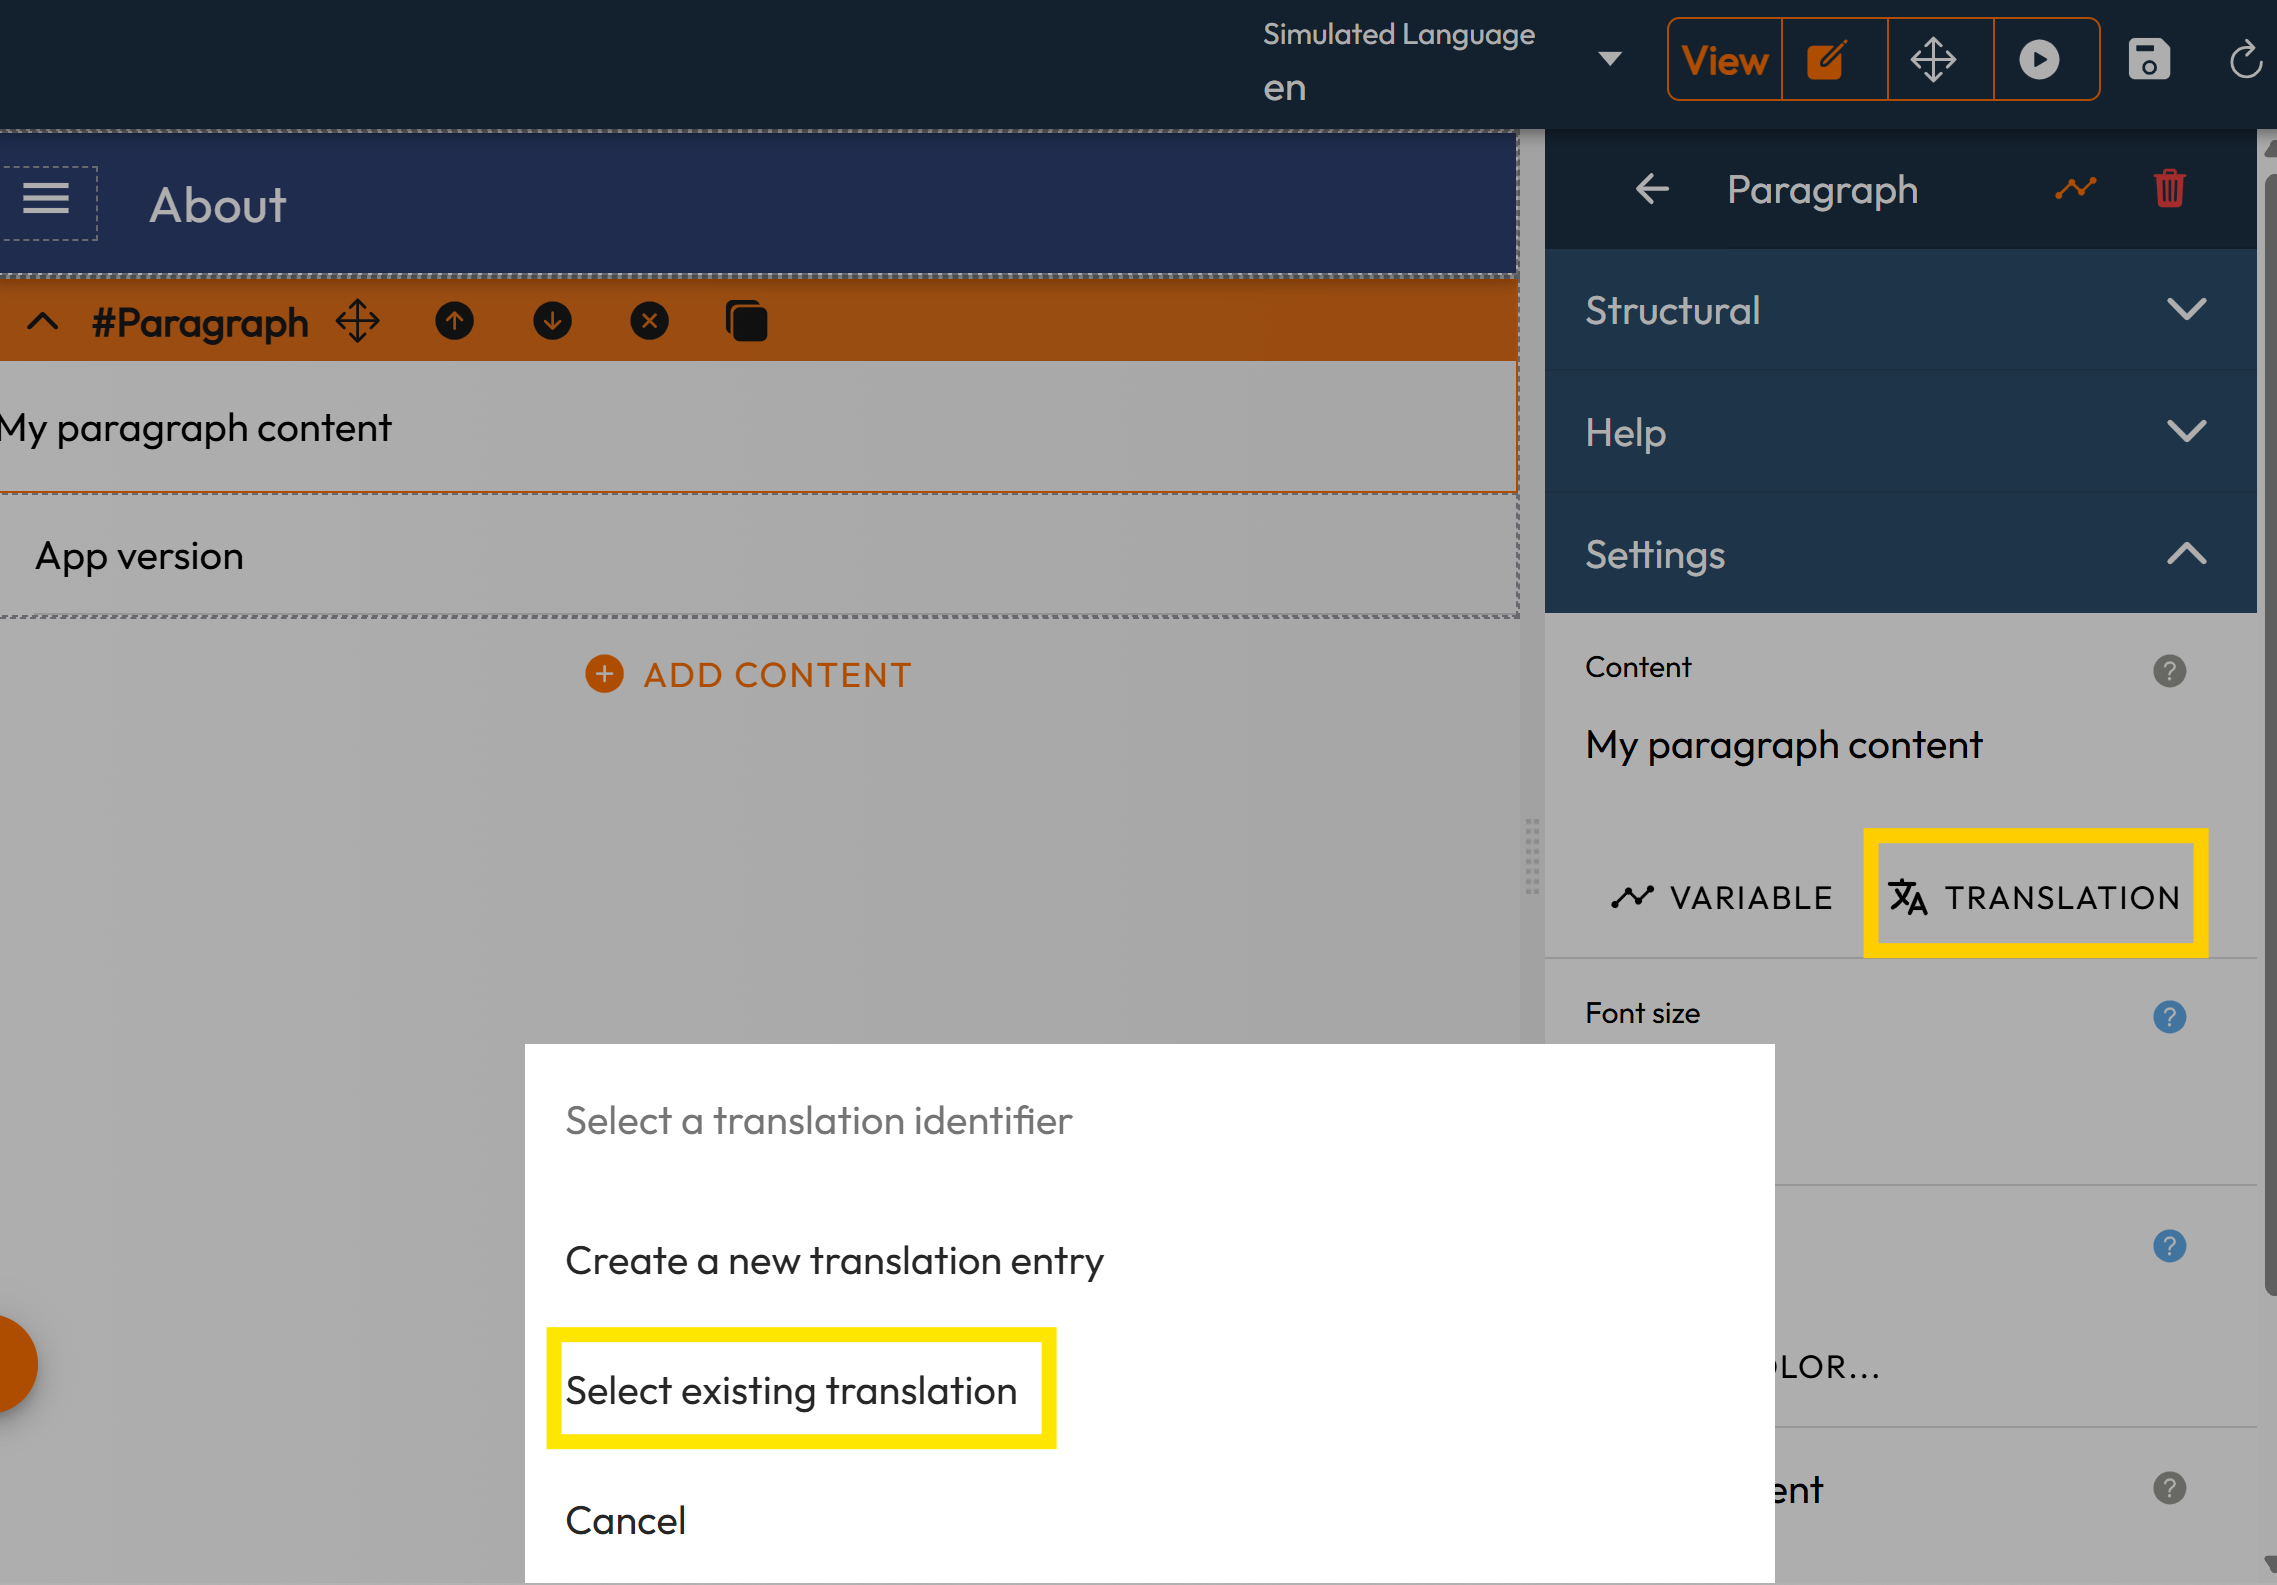Click ADD CONTENT button

749,675
